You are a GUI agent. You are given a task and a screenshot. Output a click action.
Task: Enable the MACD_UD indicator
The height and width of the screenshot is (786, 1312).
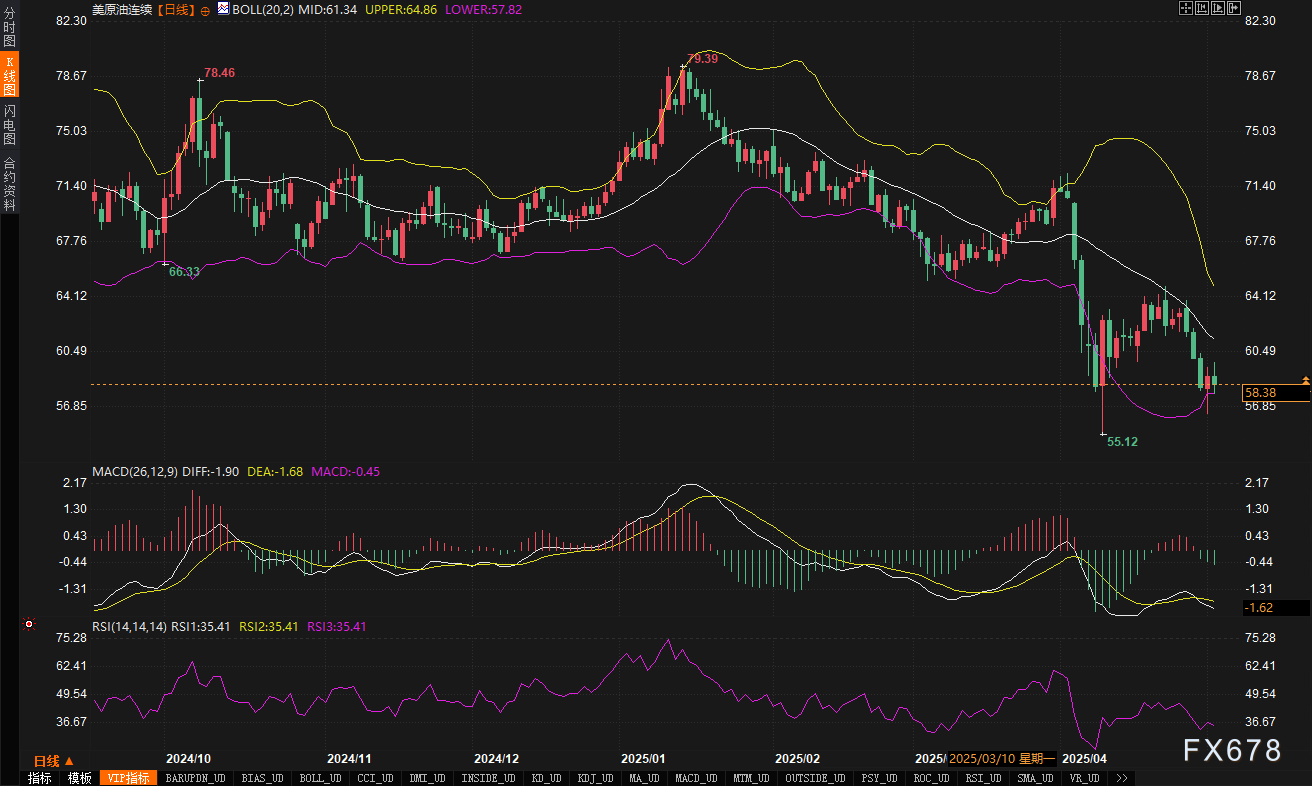tap(695, 778)
